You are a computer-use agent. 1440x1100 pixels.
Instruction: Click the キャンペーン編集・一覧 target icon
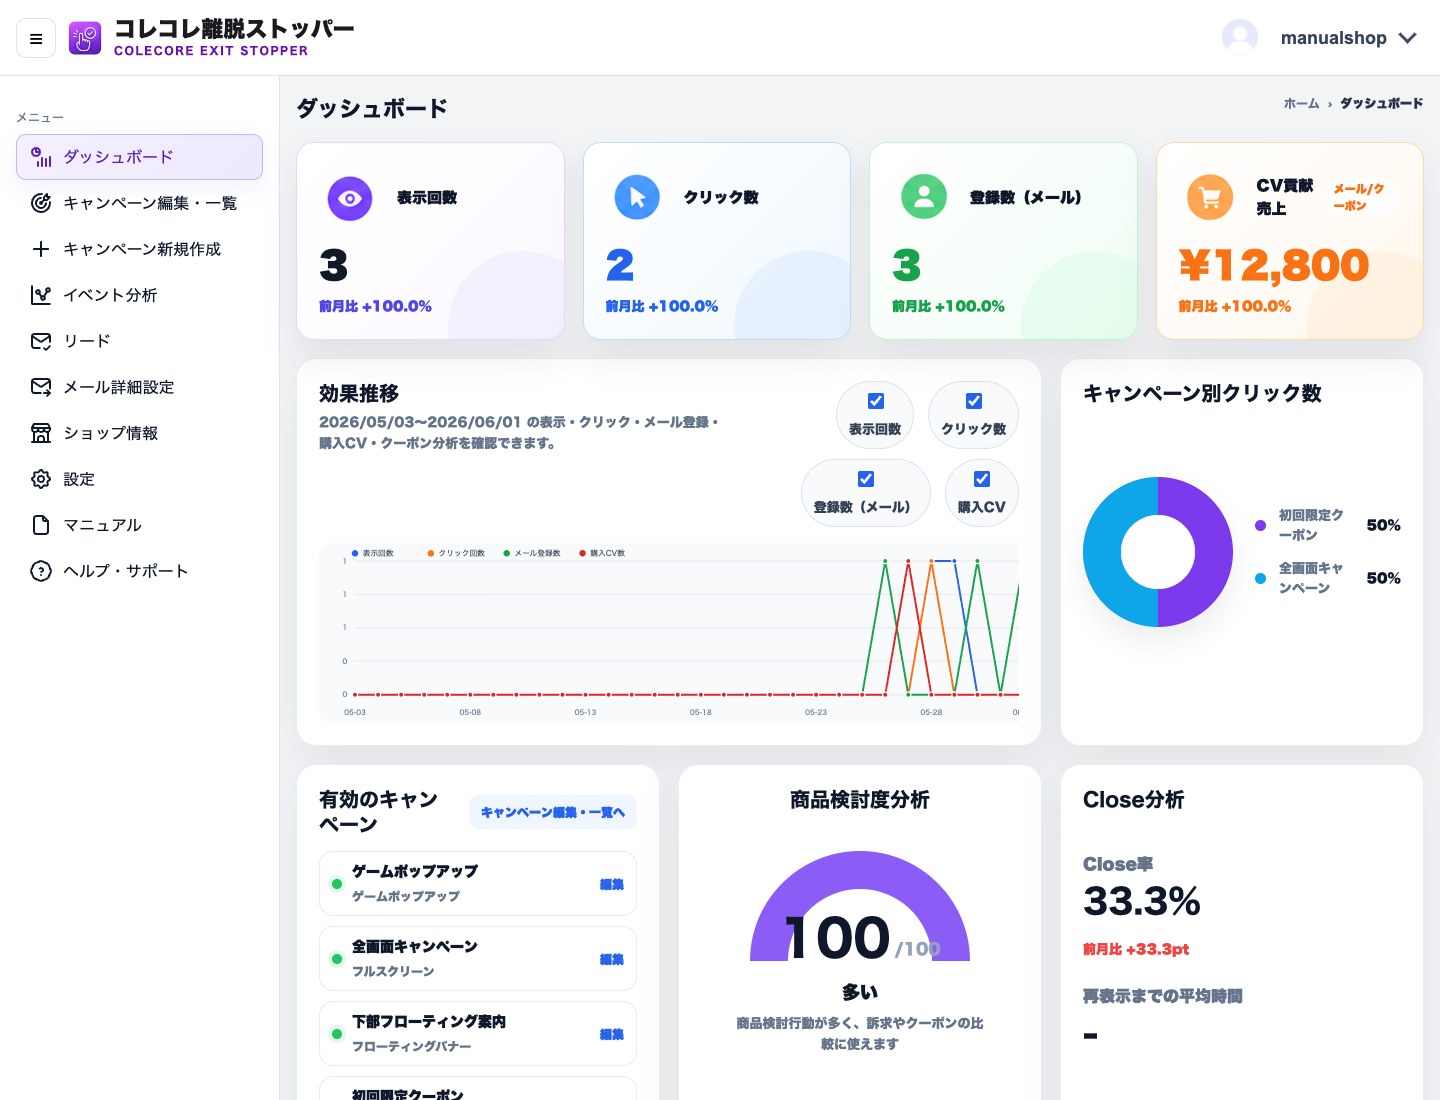click(x=41, y=203)
